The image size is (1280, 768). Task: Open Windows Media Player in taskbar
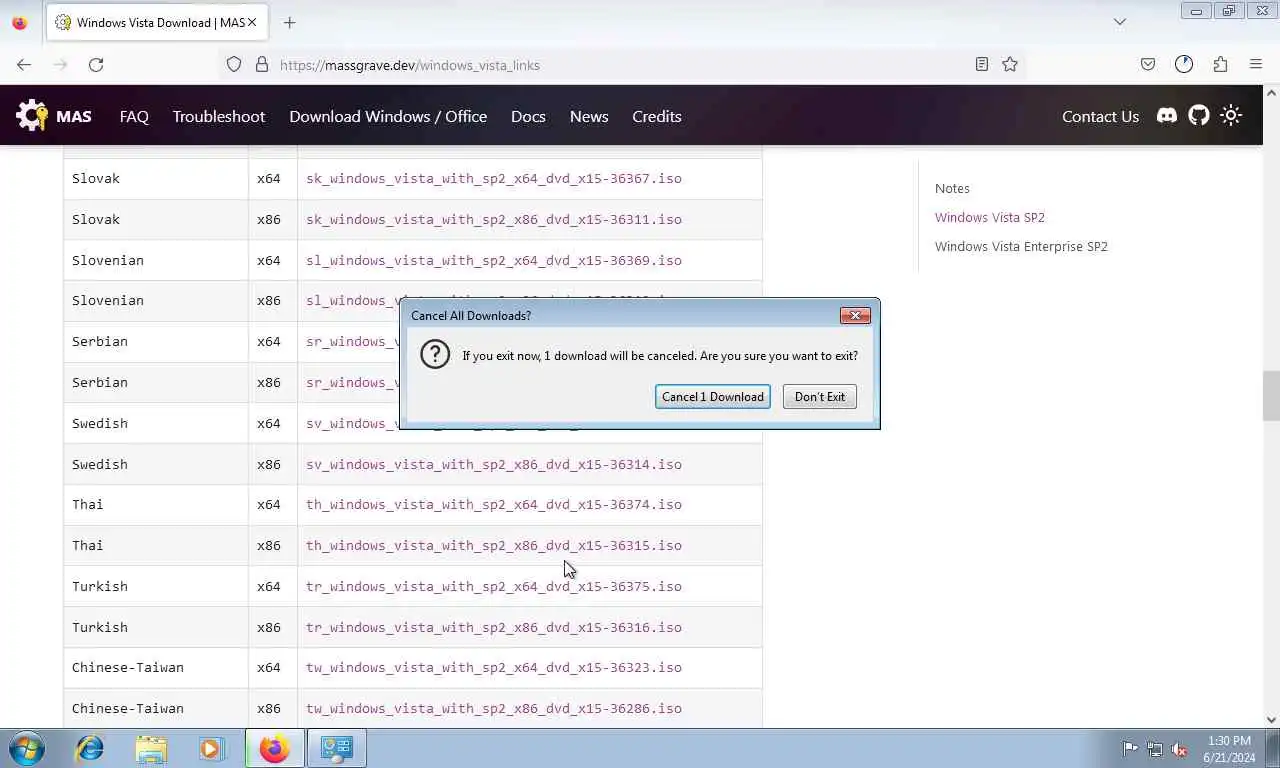click(x=211, y=748)
